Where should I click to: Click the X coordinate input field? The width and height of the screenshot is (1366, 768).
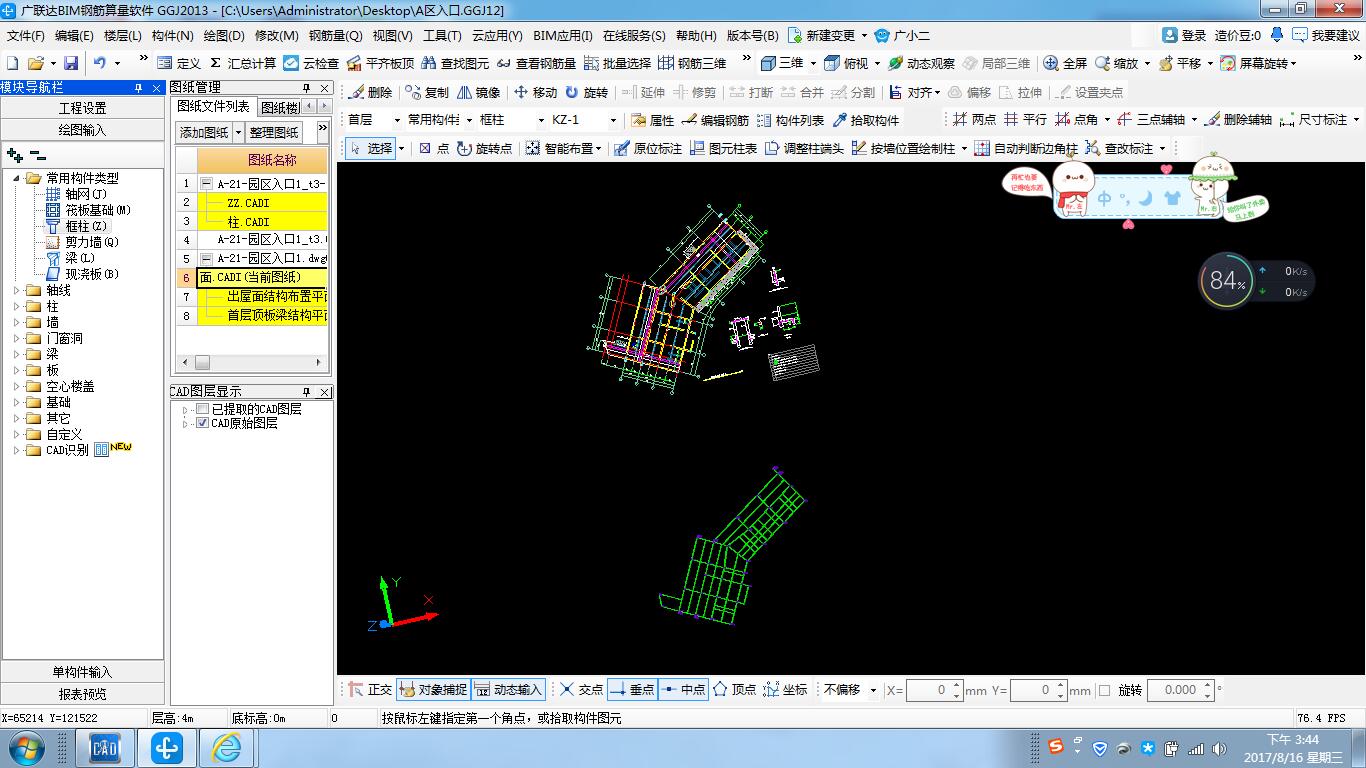point(934,690)
